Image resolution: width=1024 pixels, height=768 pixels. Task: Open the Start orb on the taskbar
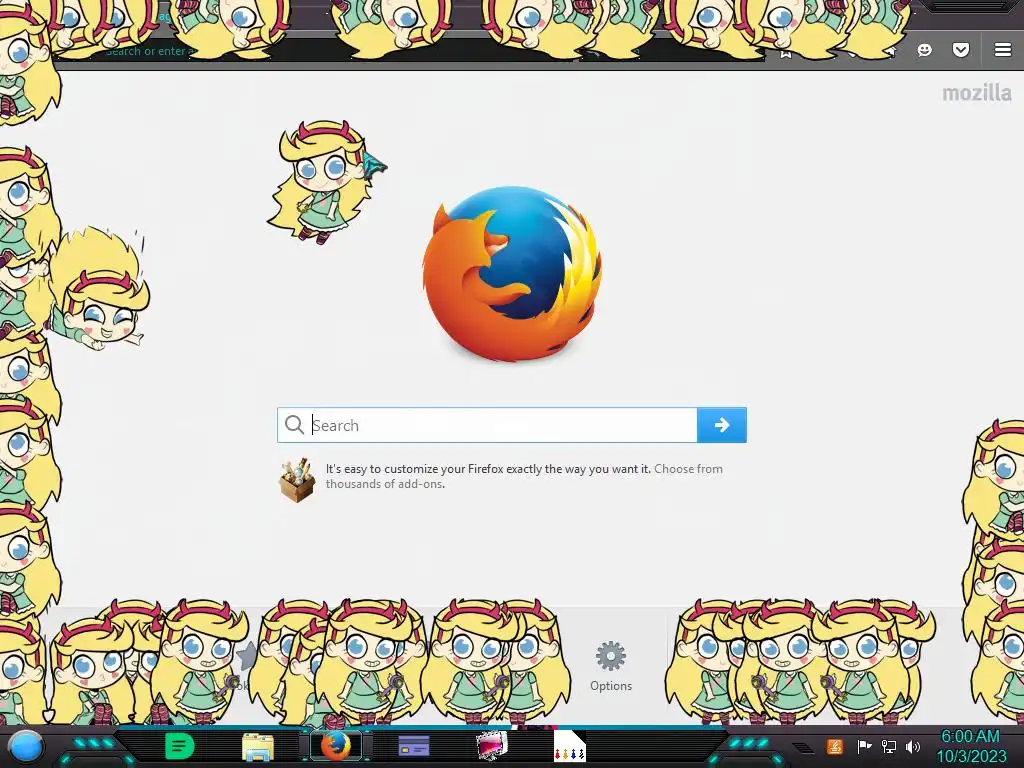[x=26, y=747]
